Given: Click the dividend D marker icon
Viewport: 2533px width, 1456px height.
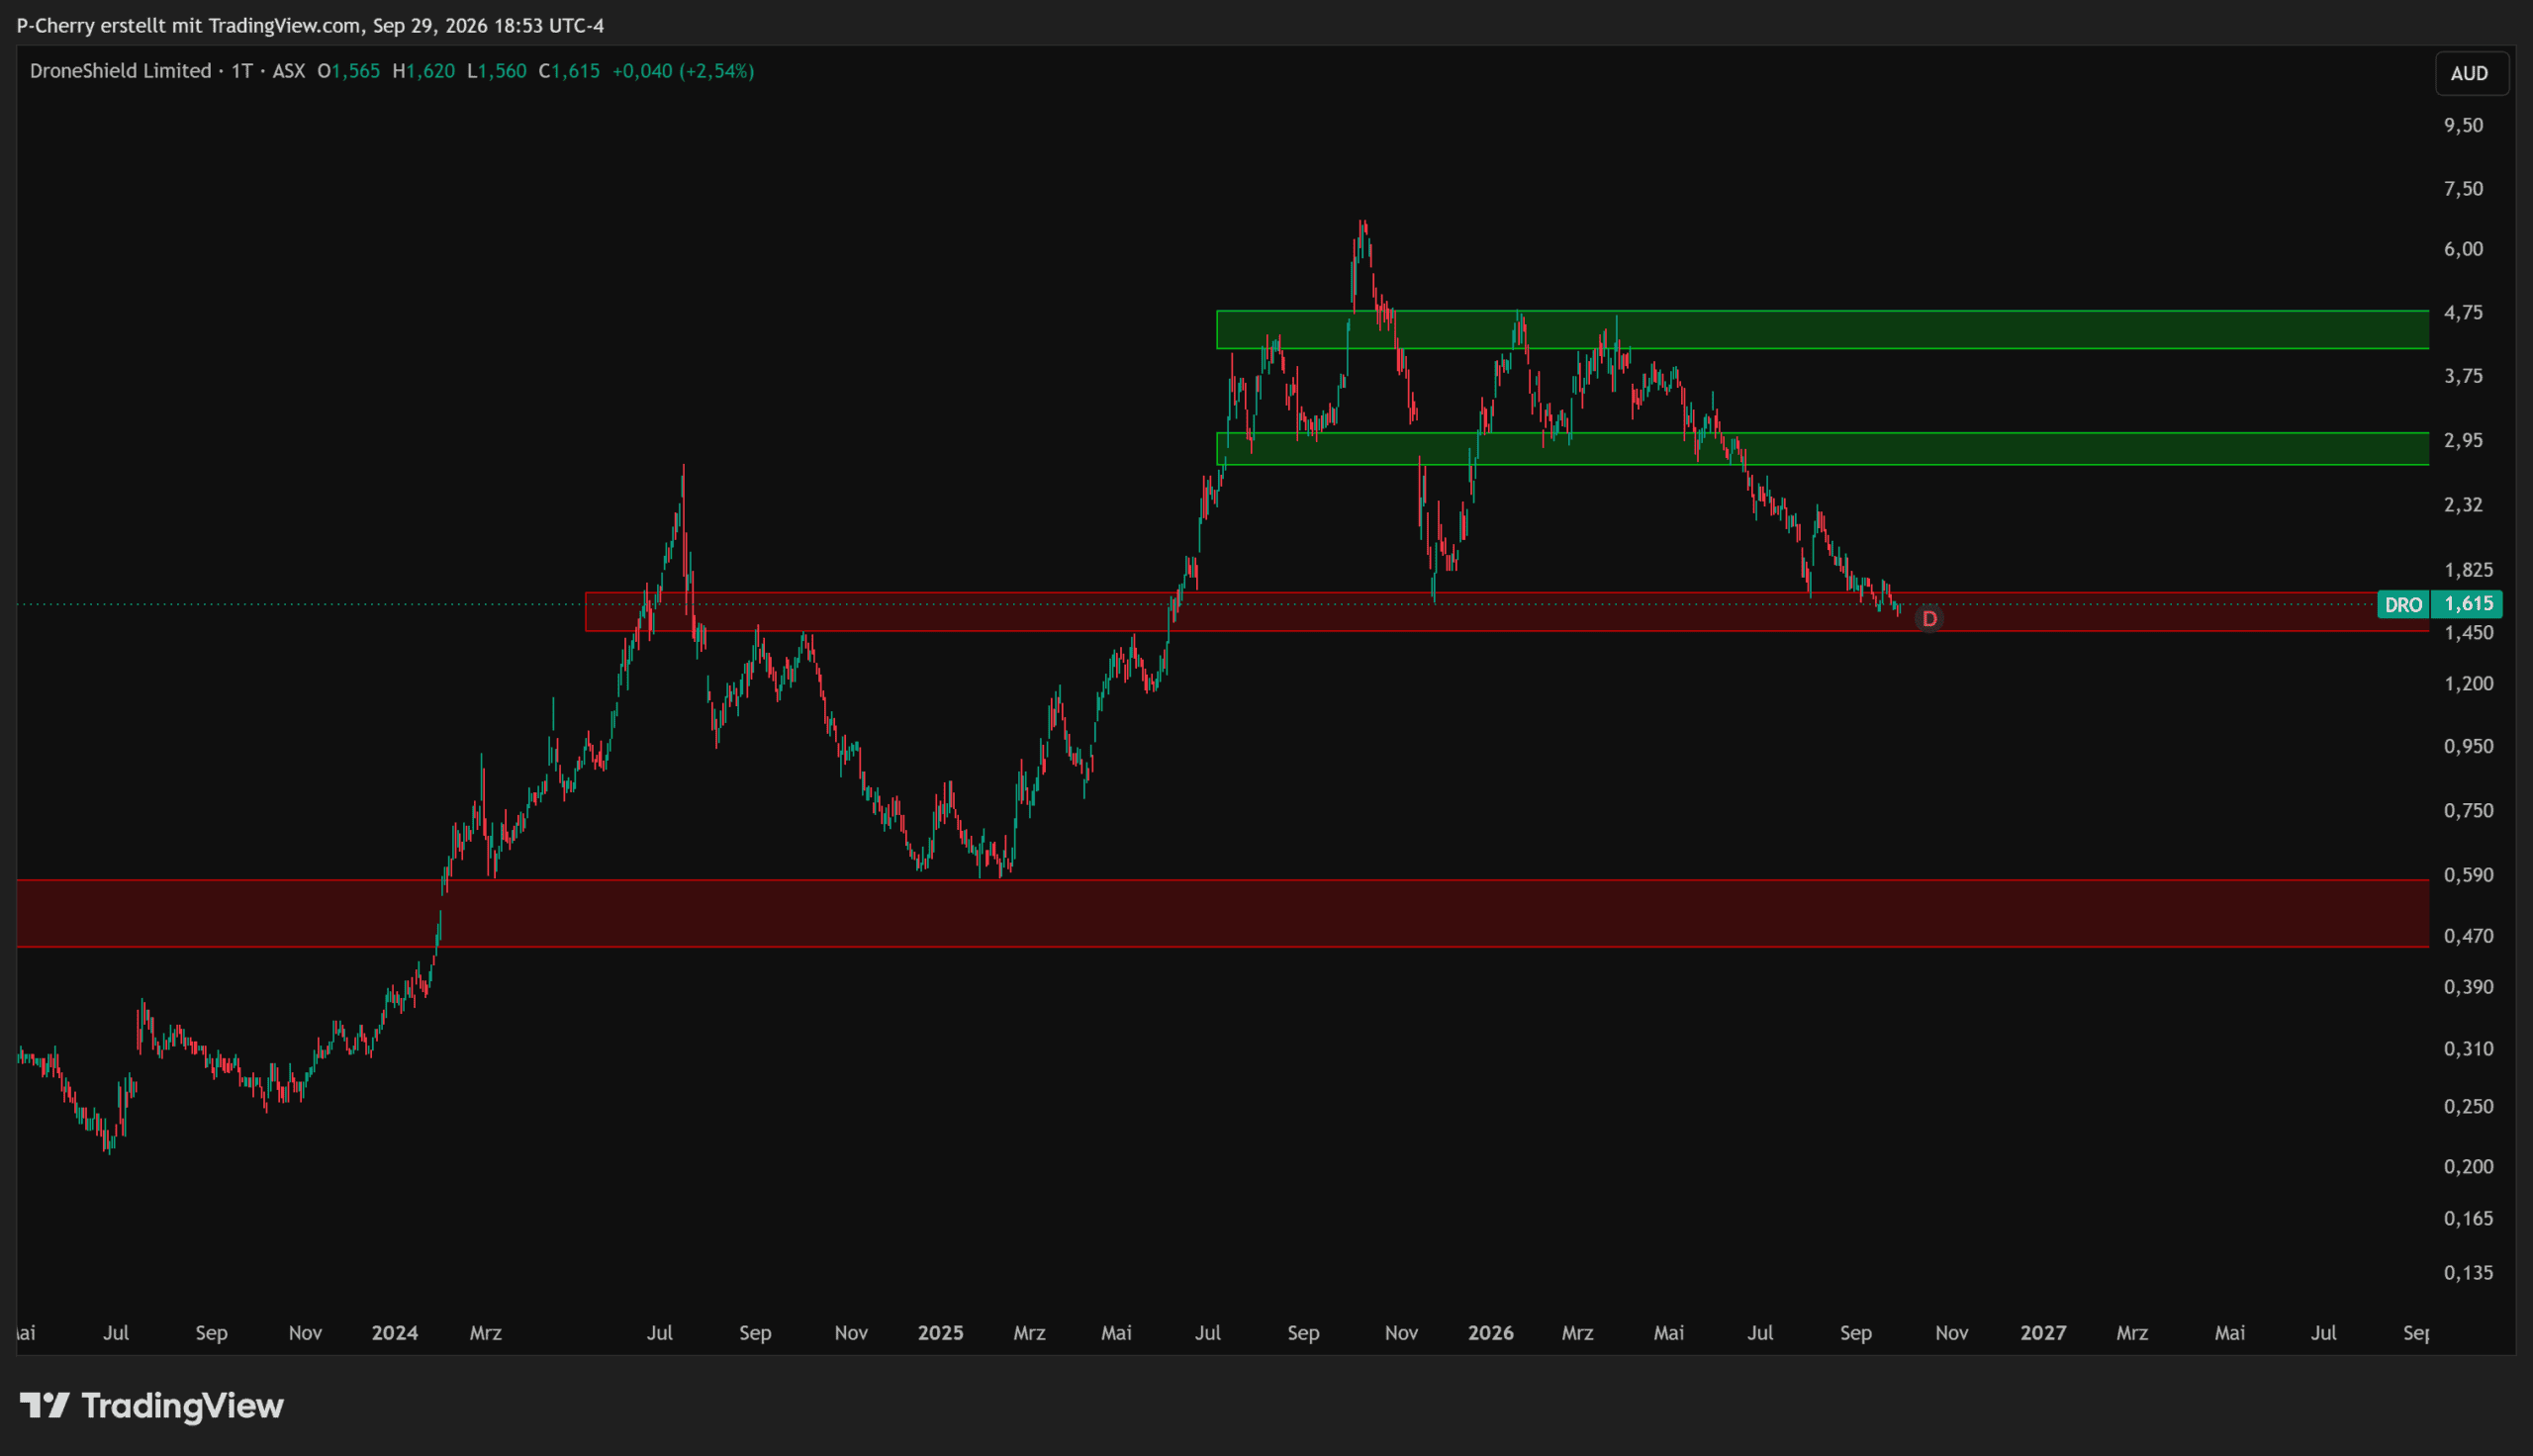Looking at the screenshot, I should click(1929, 619).
